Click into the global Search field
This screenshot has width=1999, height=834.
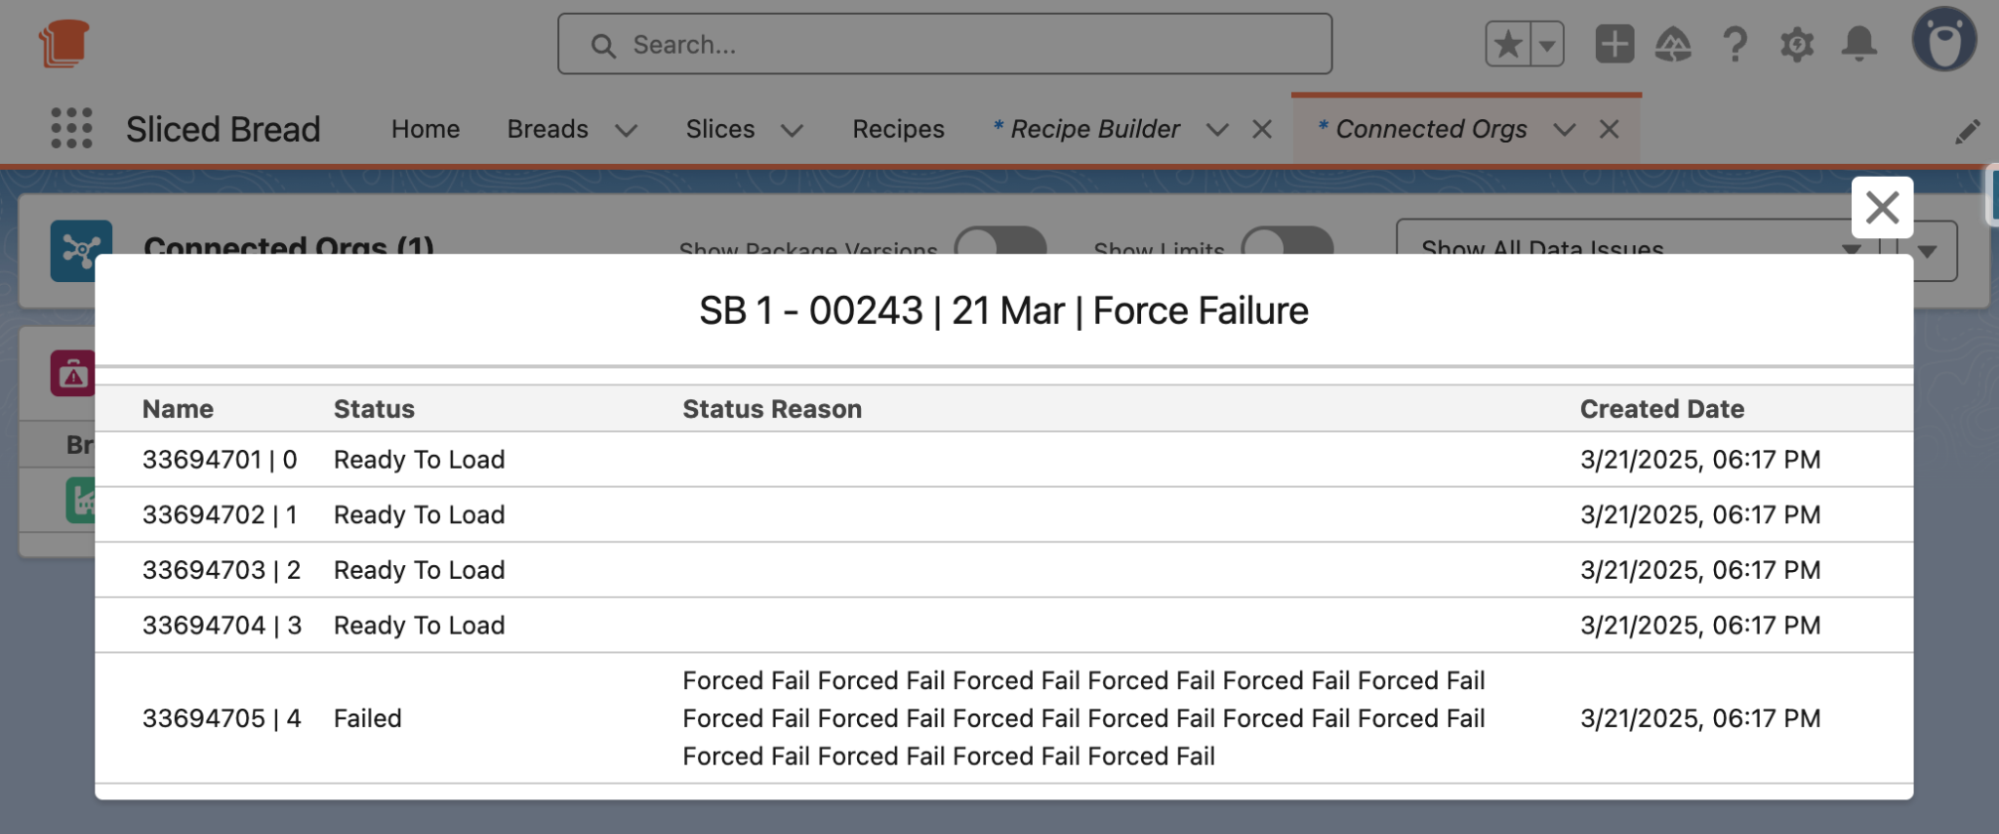pyautogui.click(x=944, y=45)
